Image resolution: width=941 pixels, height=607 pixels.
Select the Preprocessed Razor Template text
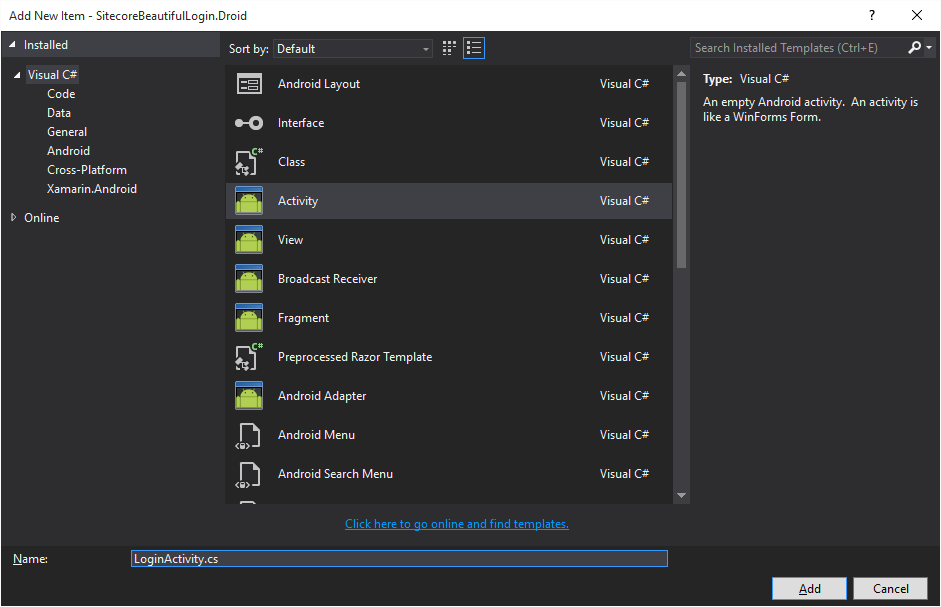click(x=355, y=357)
